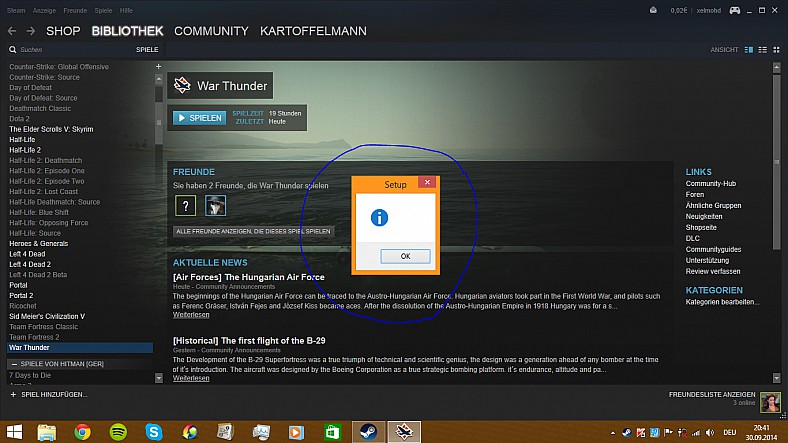Select Half-Life 2 in game list

coord(25,150)
